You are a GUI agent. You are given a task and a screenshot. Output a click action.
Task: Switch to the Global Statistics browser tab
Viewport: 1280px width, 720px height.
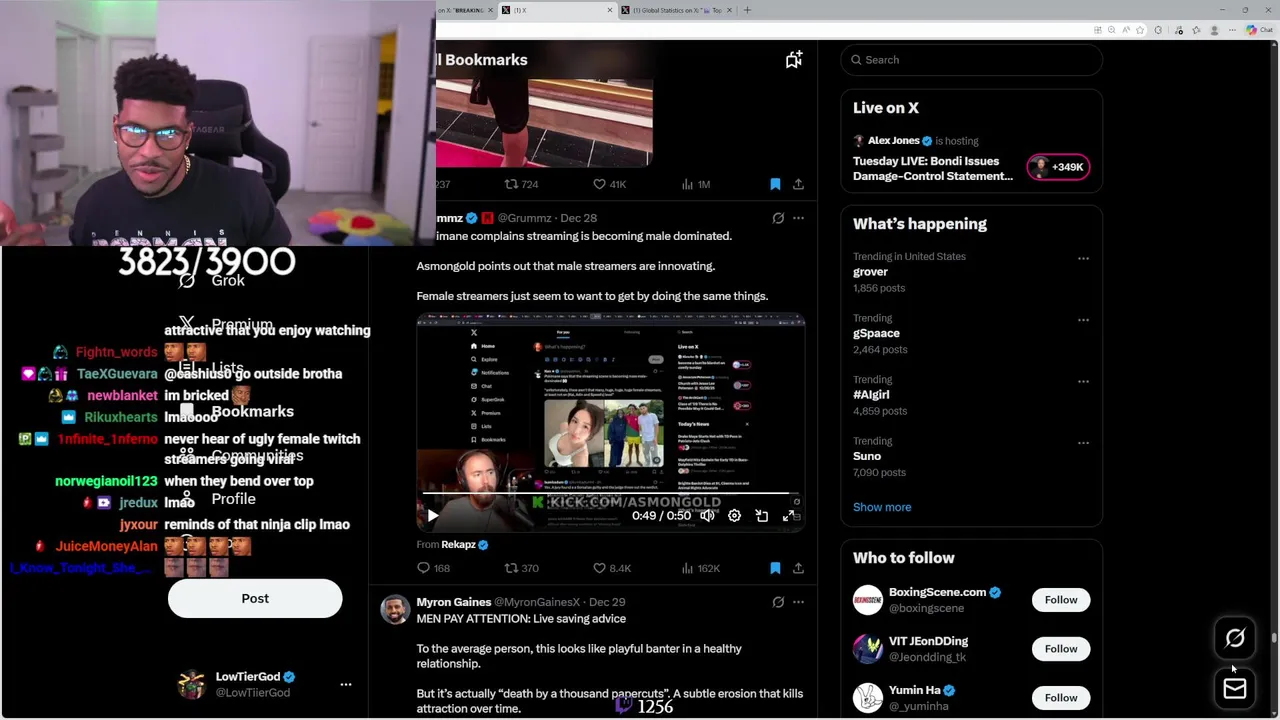(x=678, y=10)
